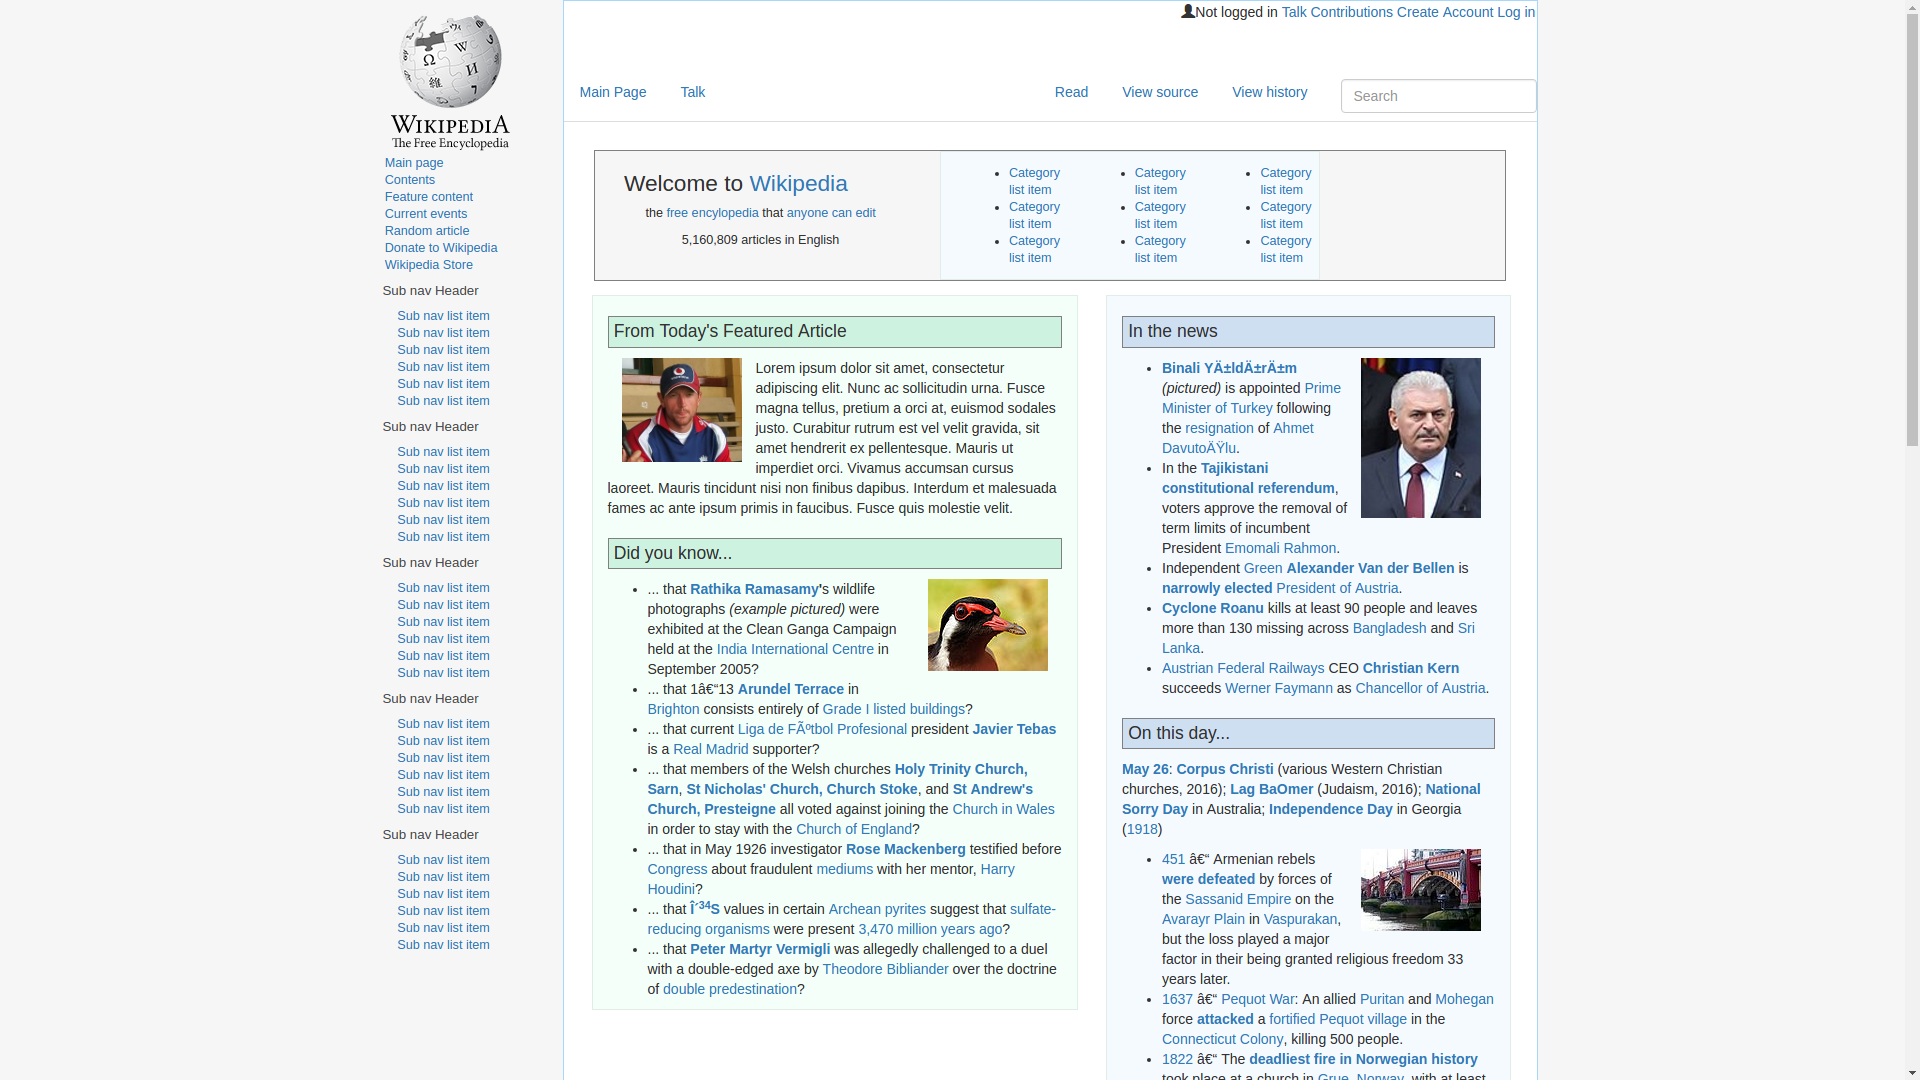Screen dimensions: 1920x1080
Task: Click the 1637 year link
Action: (1177, 999)
